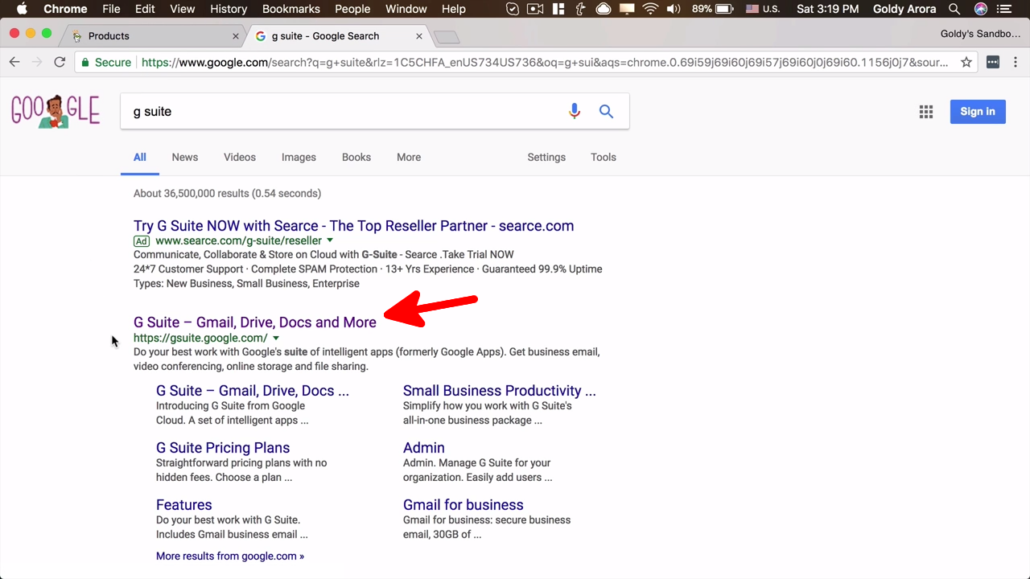Click the browser back arrow
This screenshot has width=1030, height=579.
(x=14, y=62)
